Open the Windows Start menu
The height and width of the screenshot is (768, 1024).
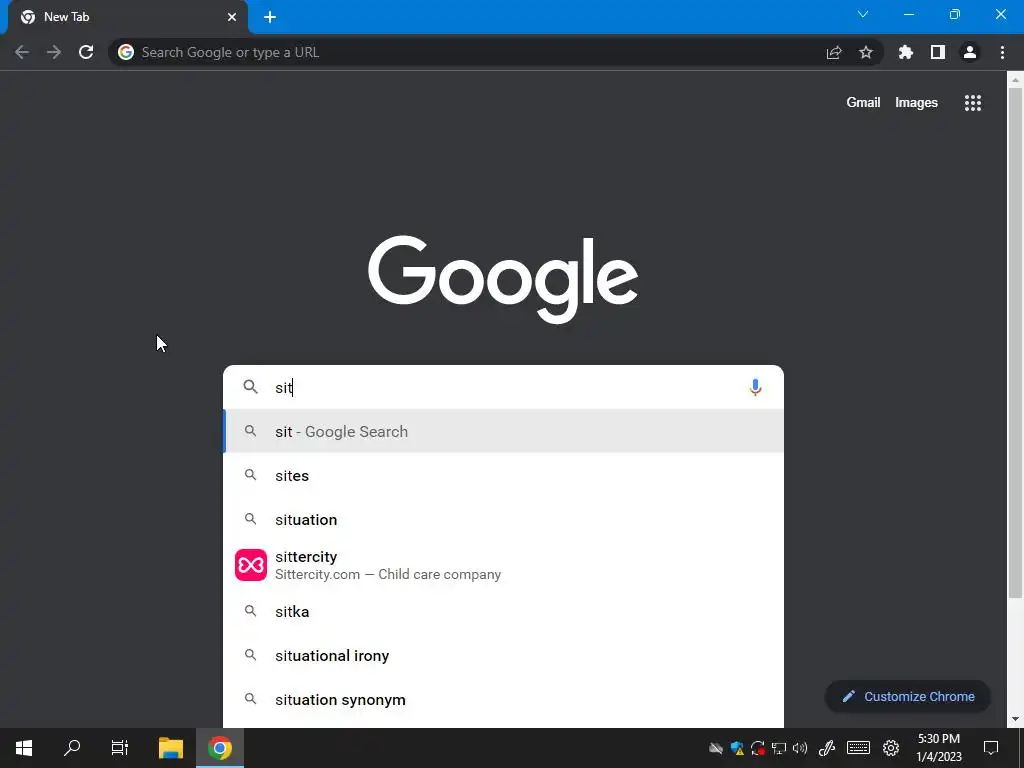(24, 748)
